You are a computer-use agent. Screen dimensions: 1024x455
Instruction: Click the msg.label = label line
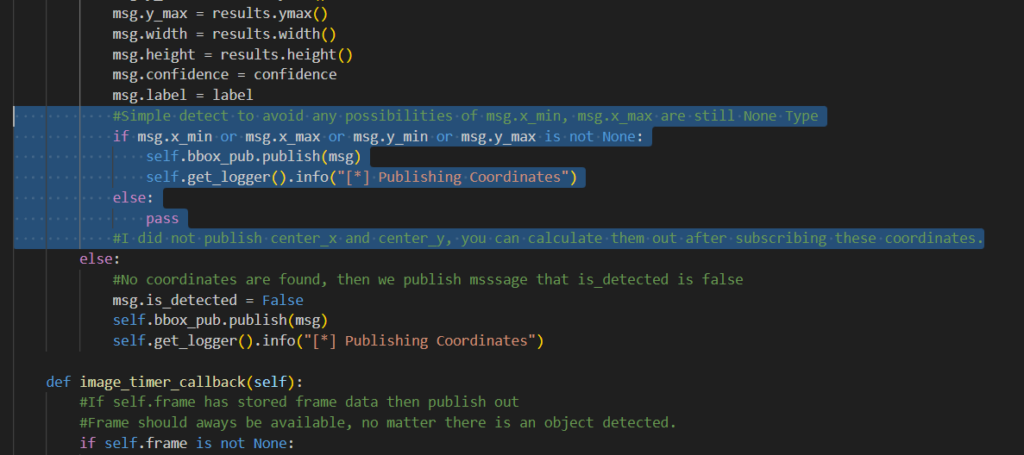tap(182, 95)
